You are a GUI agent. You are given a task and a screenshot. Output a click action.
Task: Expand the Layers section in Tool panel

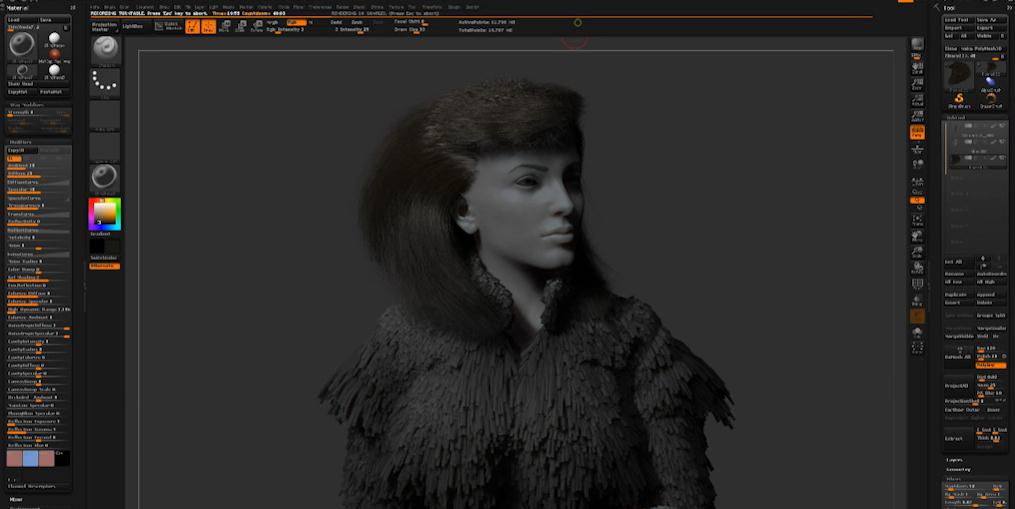tap(955, 459)
